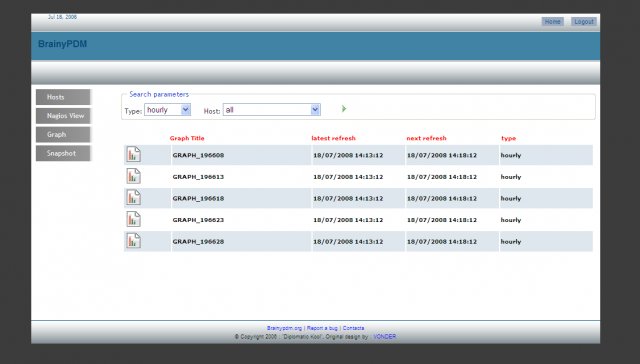Open the chart icon for GRAPH_196613
Screen dimensions: 640x364
tap(133, 176)
